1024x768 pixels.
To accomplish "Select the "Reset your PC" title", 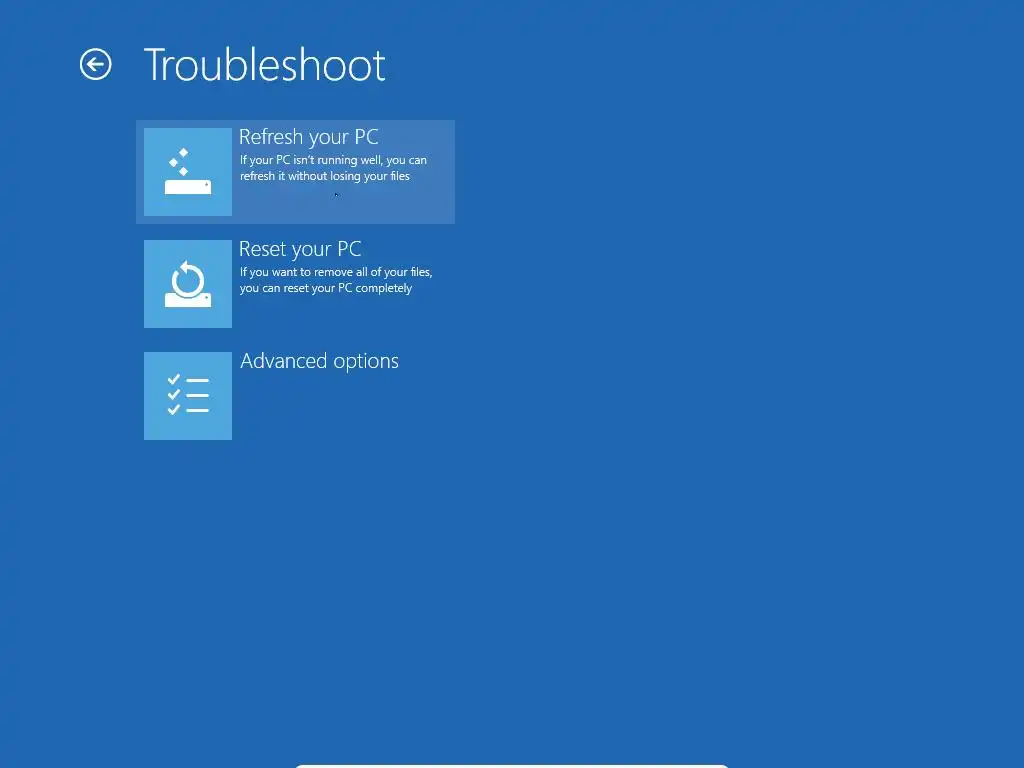I will click(300, 249).
